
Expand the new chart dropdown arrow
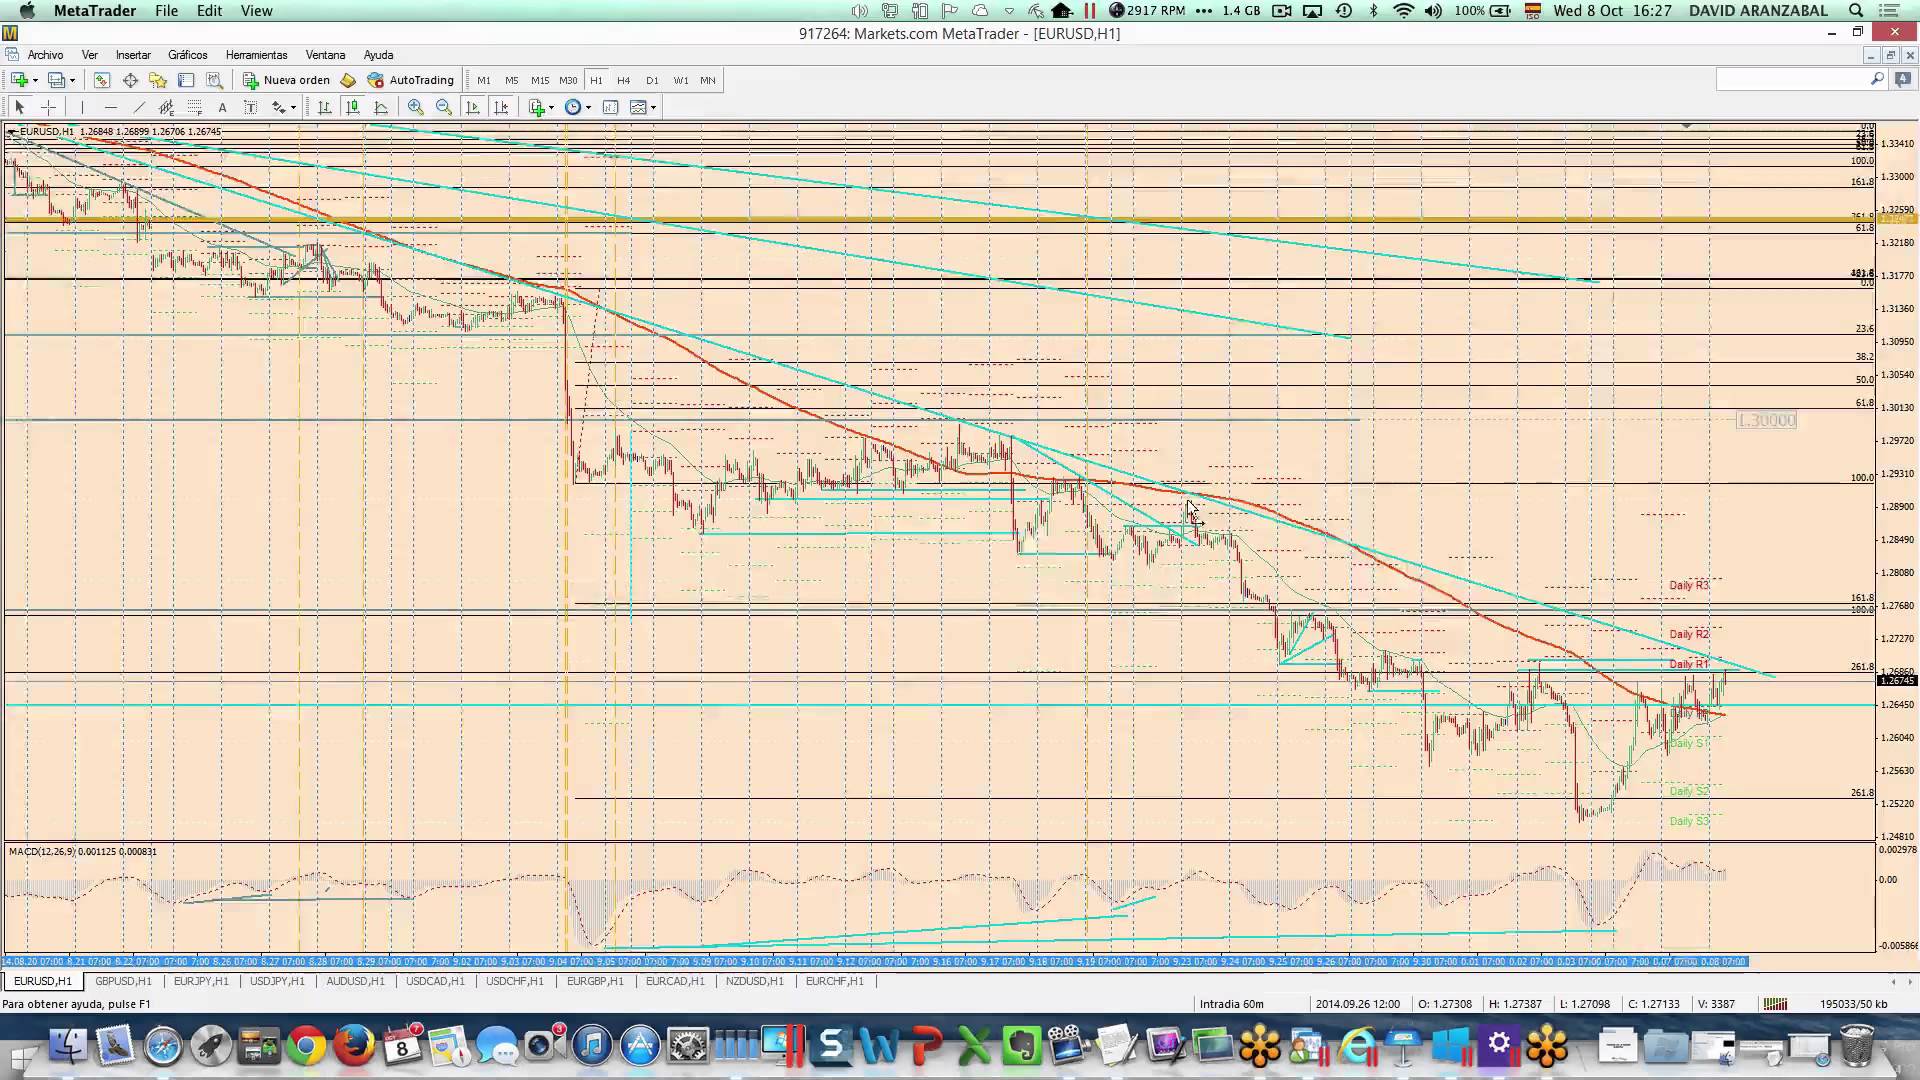[x=35, y=80]
